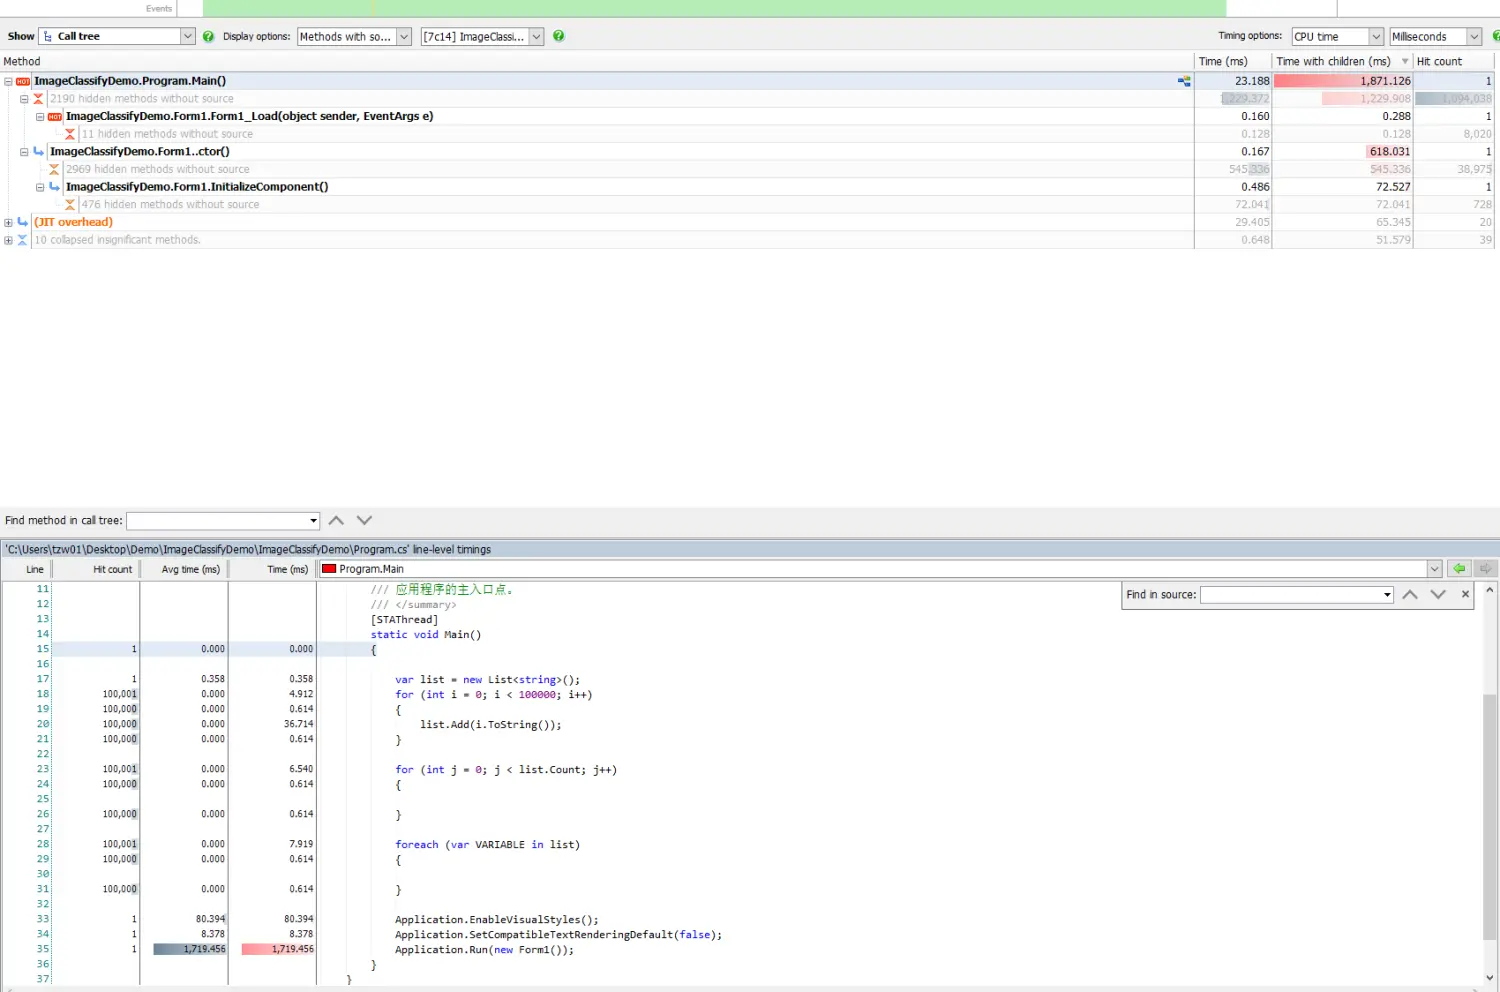Open the Find method in call tree dropdown
This screenshot has width=1500, height=992.
pyautogui.click(x=313, y=521)
